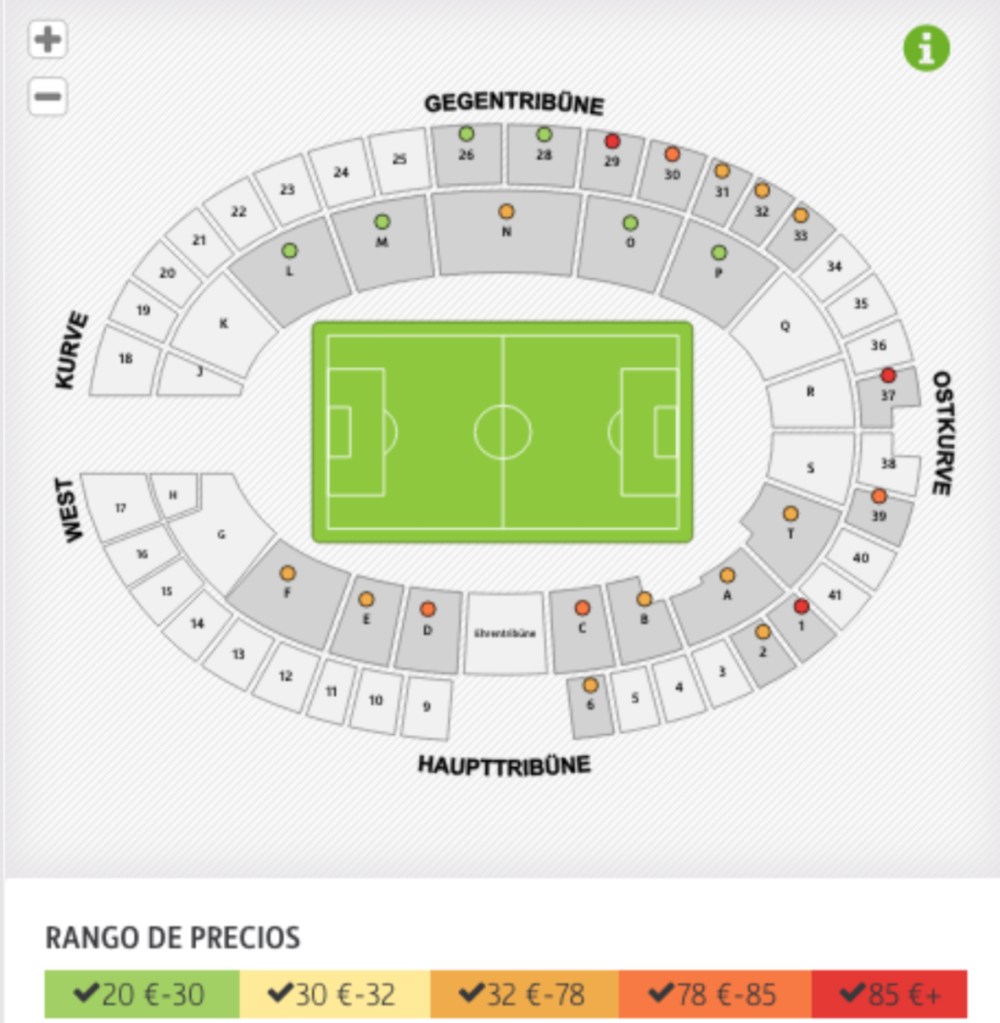Image resolution: width=1000 pixels, height=1023 pixels.
Task: Click the zoom out minus button
Action: click(47, 97)
